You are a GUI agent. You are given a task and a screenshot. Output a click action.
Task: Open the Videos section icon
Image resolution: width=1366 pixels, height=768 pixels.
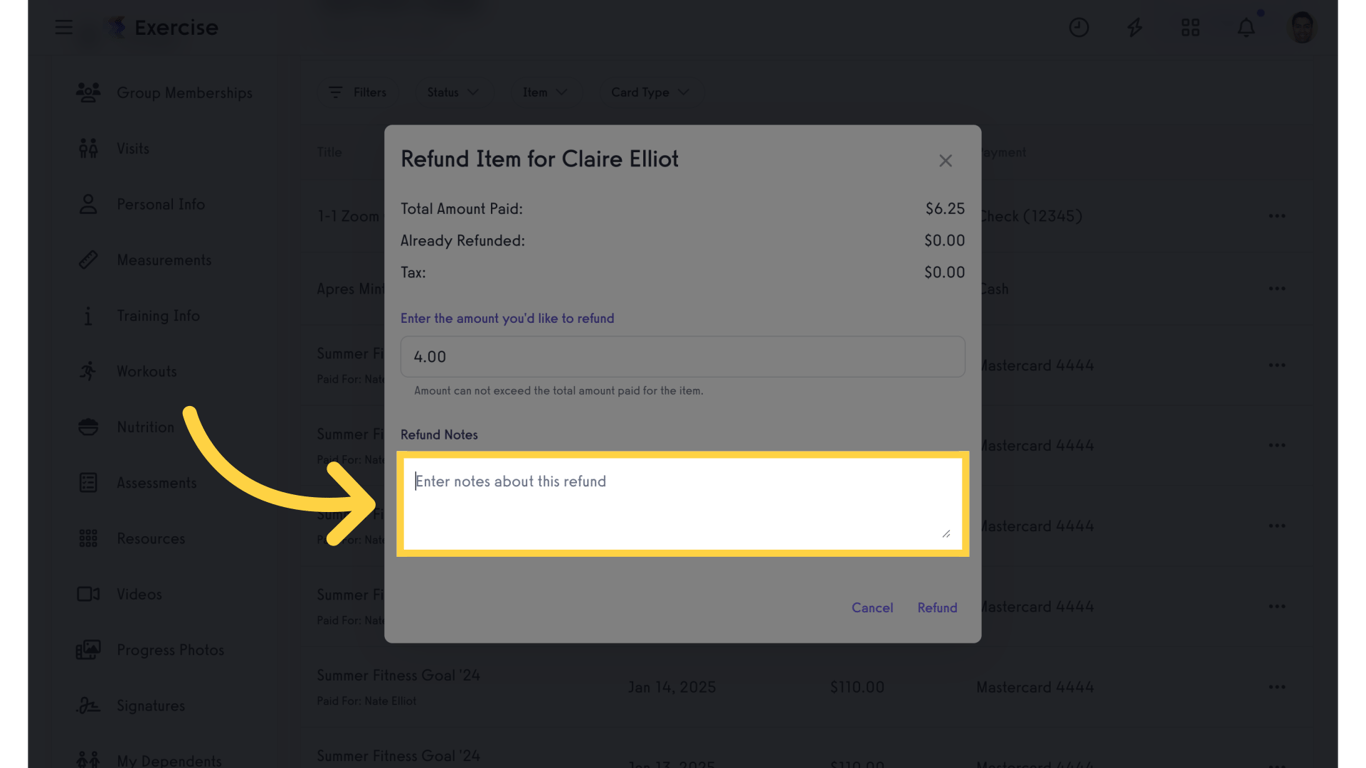click(88, 594)
